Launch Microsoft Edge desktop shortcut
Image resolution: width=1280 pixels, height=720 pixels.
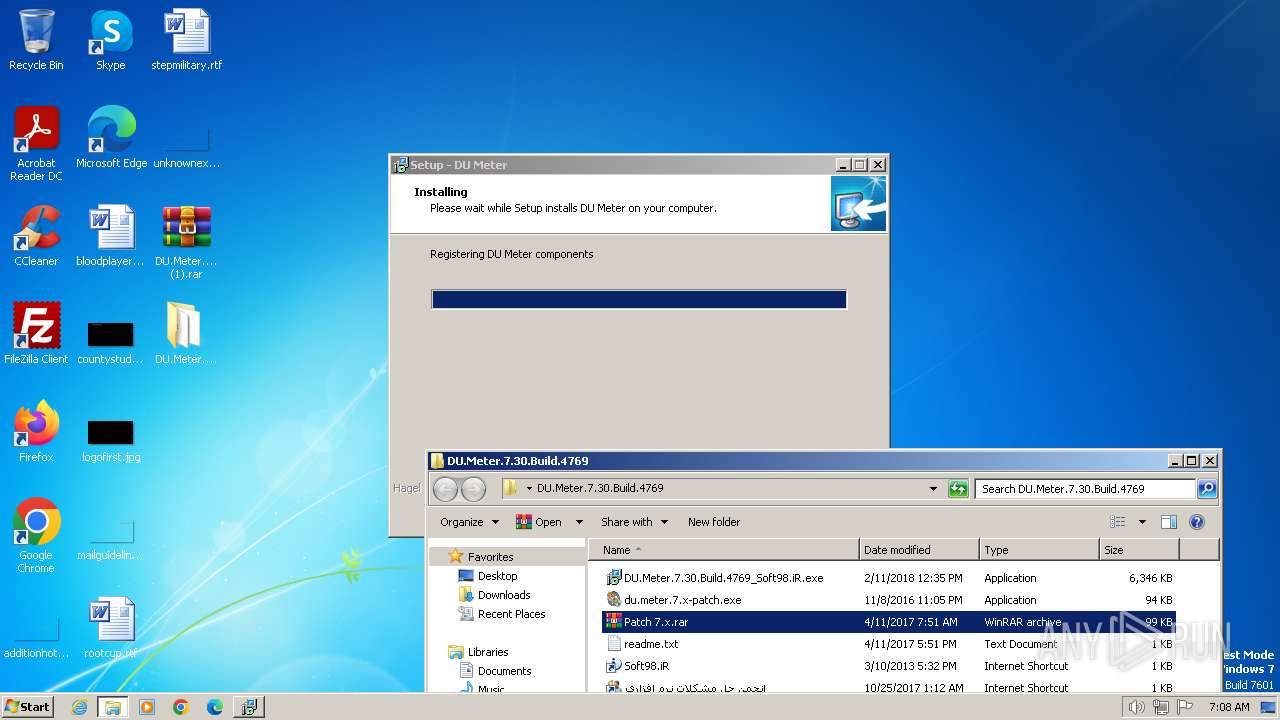coord(111,138)
